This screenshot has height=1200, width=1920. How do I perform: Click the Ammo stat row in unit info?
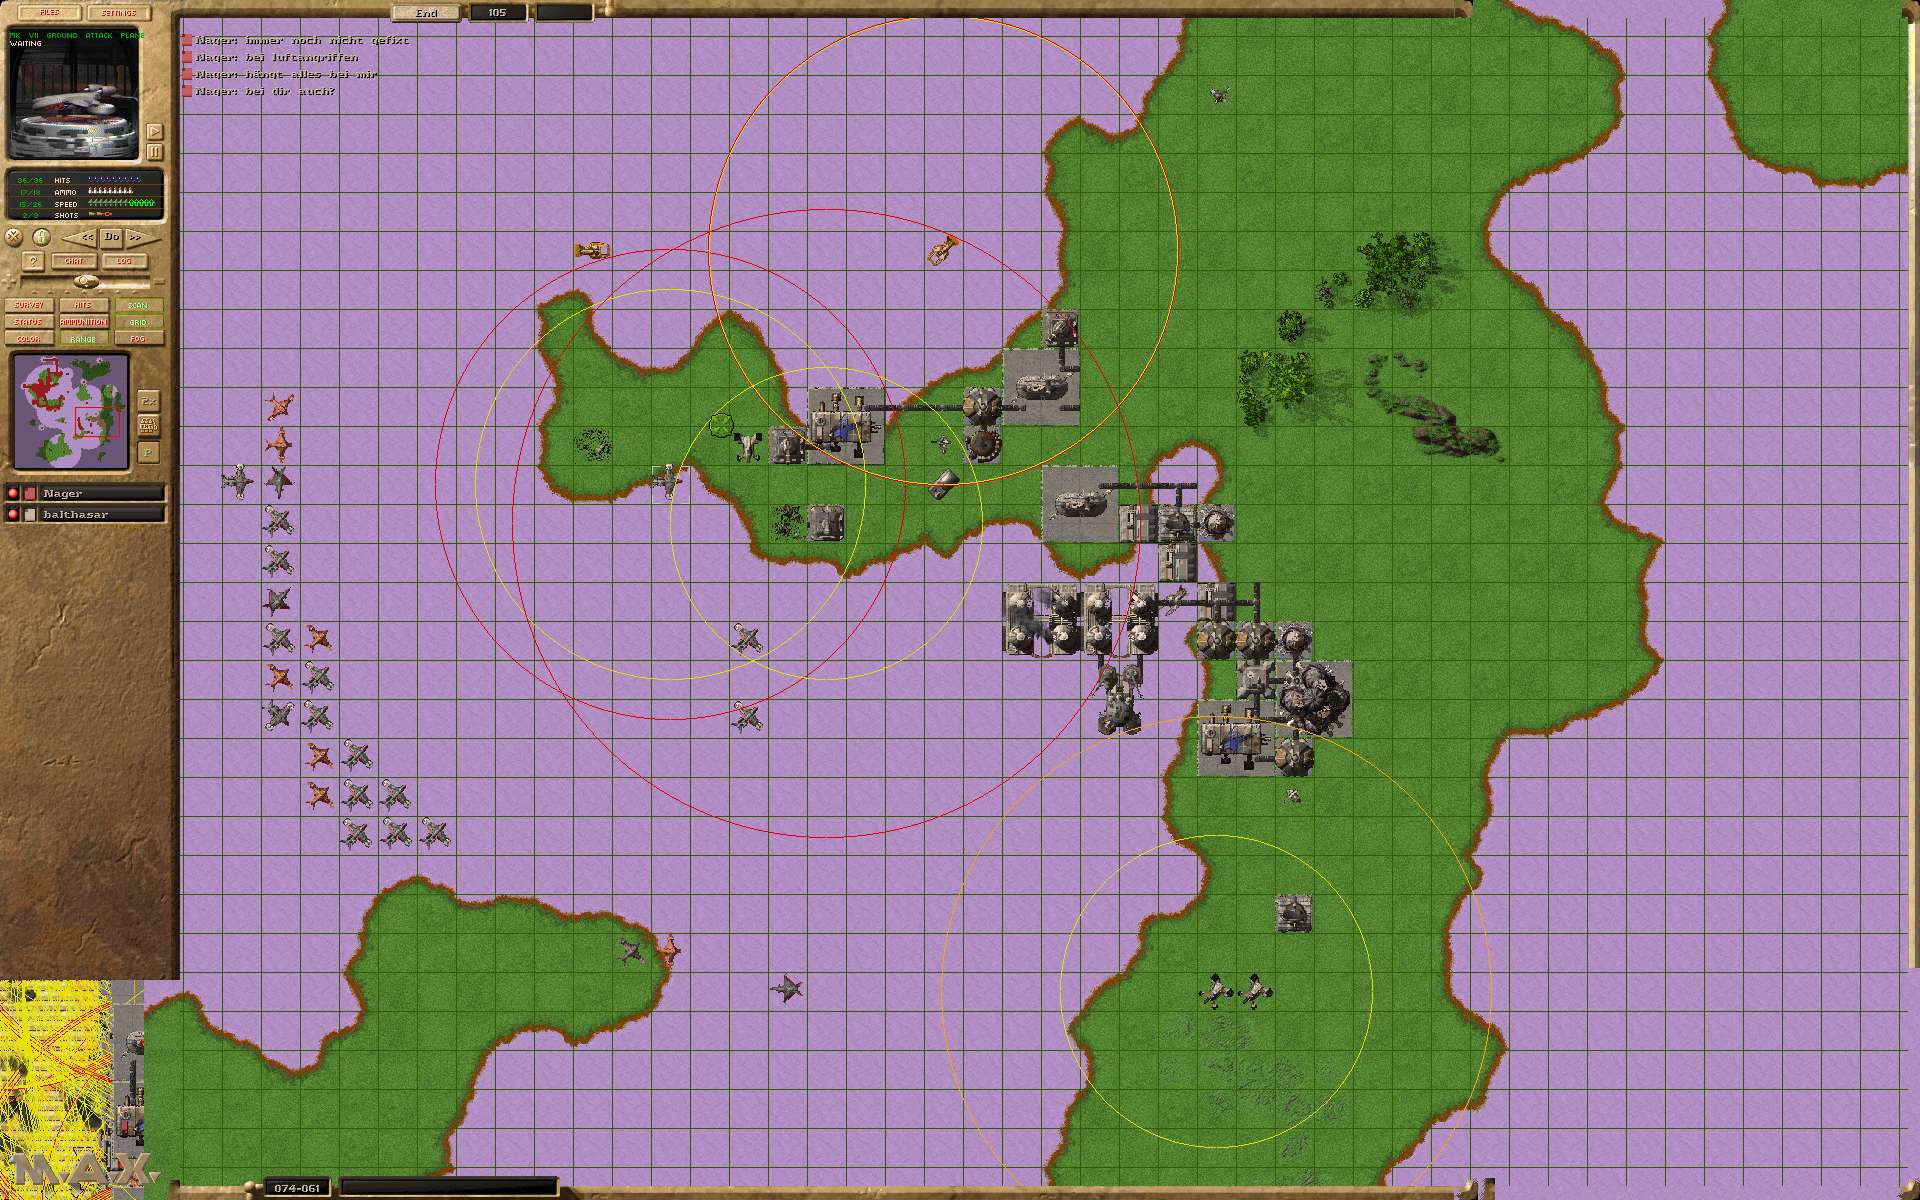pos(84,192)
